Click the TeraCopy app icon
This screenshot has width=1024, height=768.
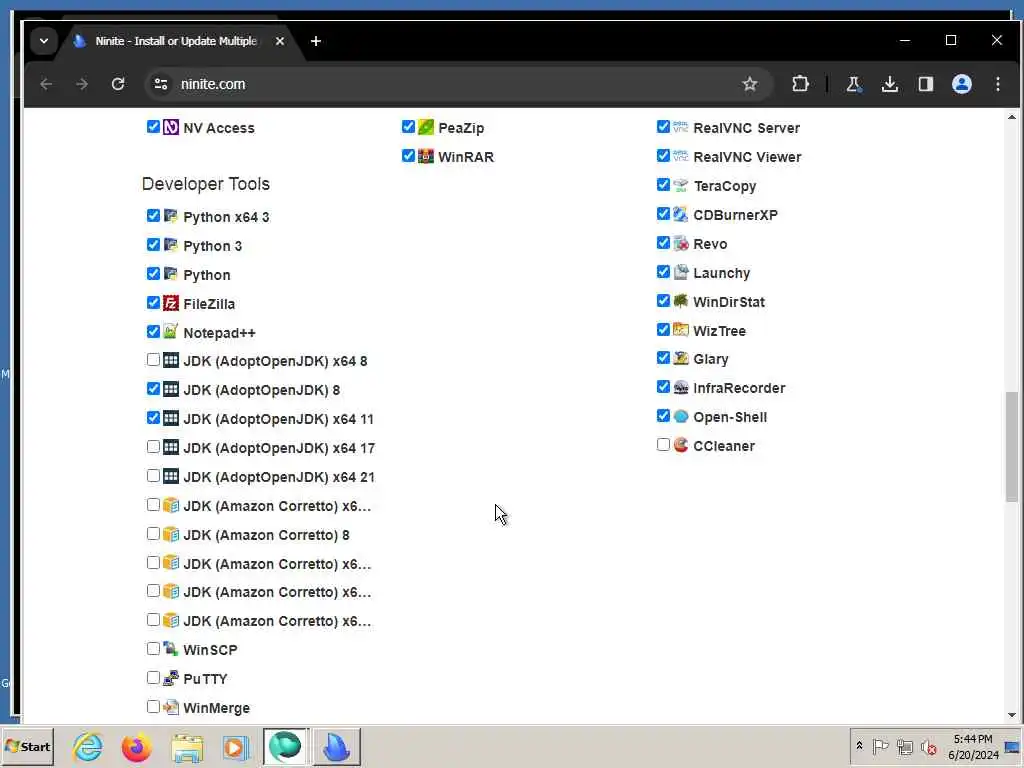[680, 185]
